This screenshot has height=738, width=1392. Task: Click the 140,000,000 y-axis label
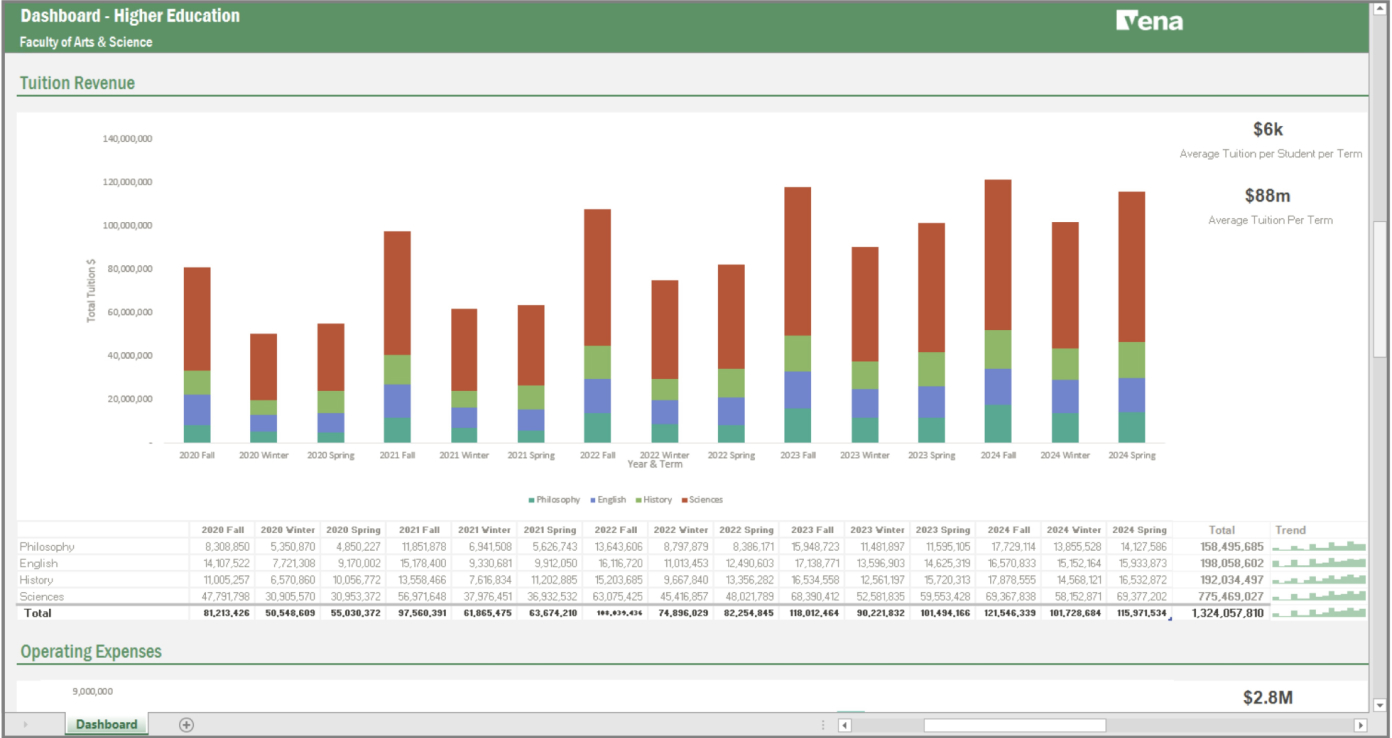[x=127, y=139]
